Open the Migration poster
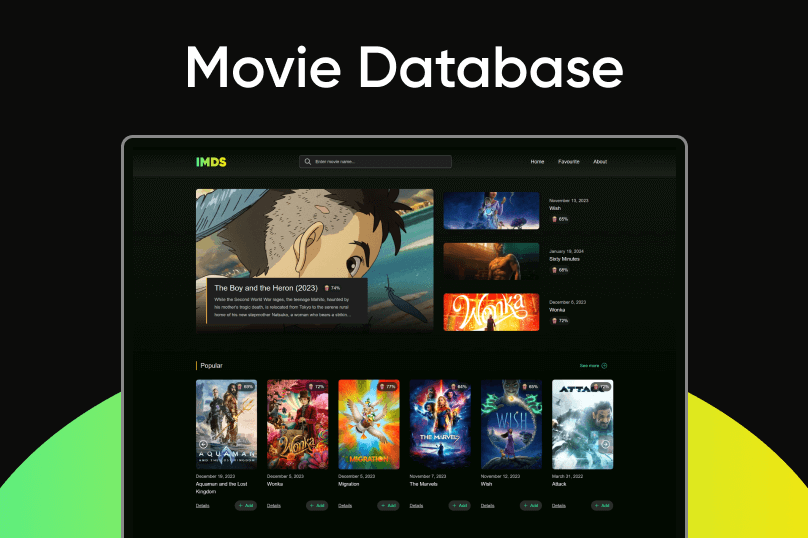808x538 pixels. click(x=368, y=424)
